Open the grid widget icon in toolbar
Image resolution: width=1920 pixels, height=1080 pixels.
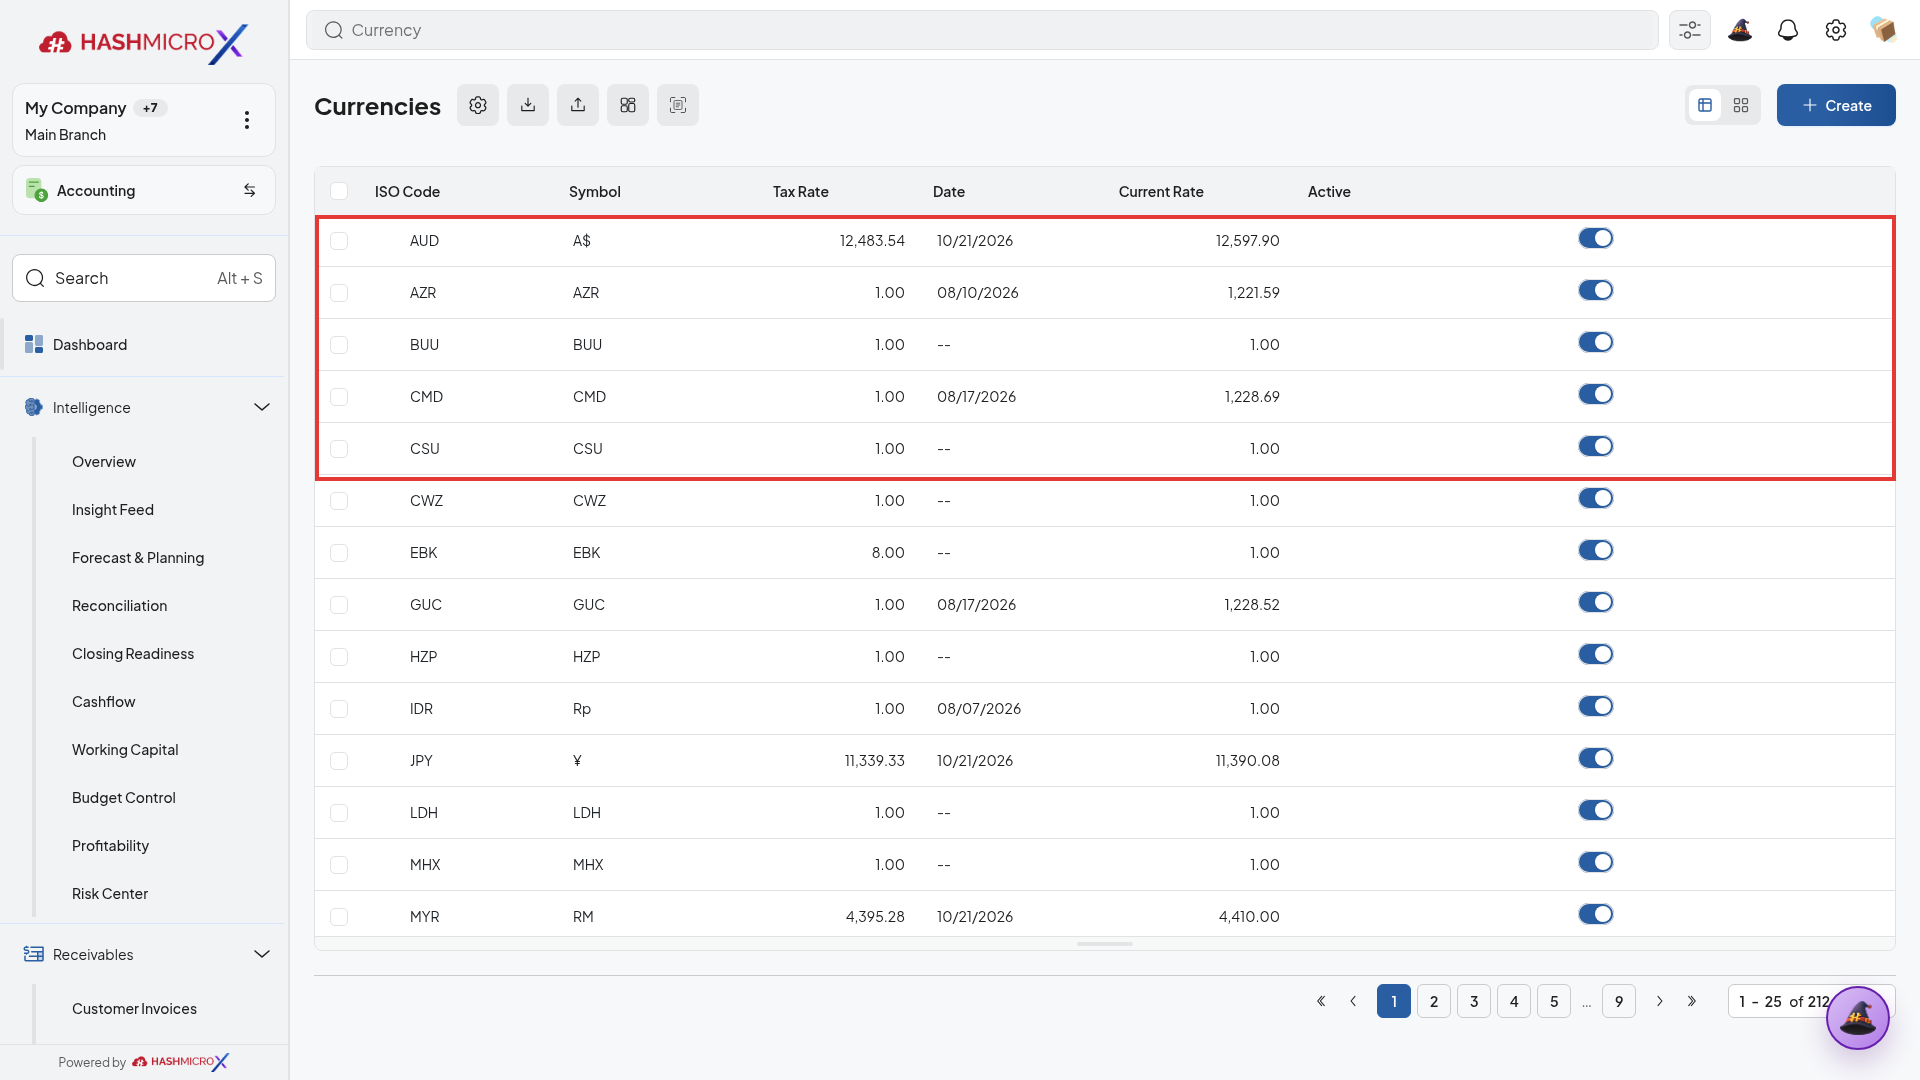(628, 105)
